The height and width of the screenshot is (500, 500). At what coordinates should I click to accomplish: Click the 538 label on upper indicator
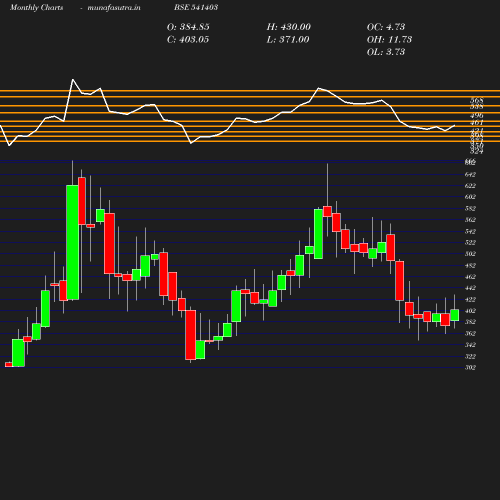pos(477,107)
